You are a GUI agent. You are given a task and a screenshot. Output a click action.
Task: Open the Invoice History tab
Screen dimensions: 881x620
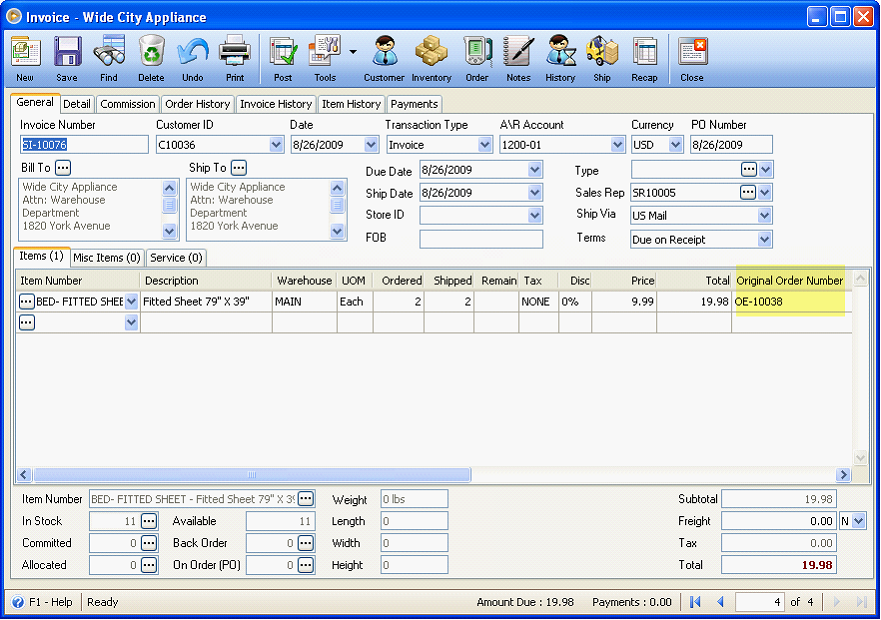click(x=276, y=104)
